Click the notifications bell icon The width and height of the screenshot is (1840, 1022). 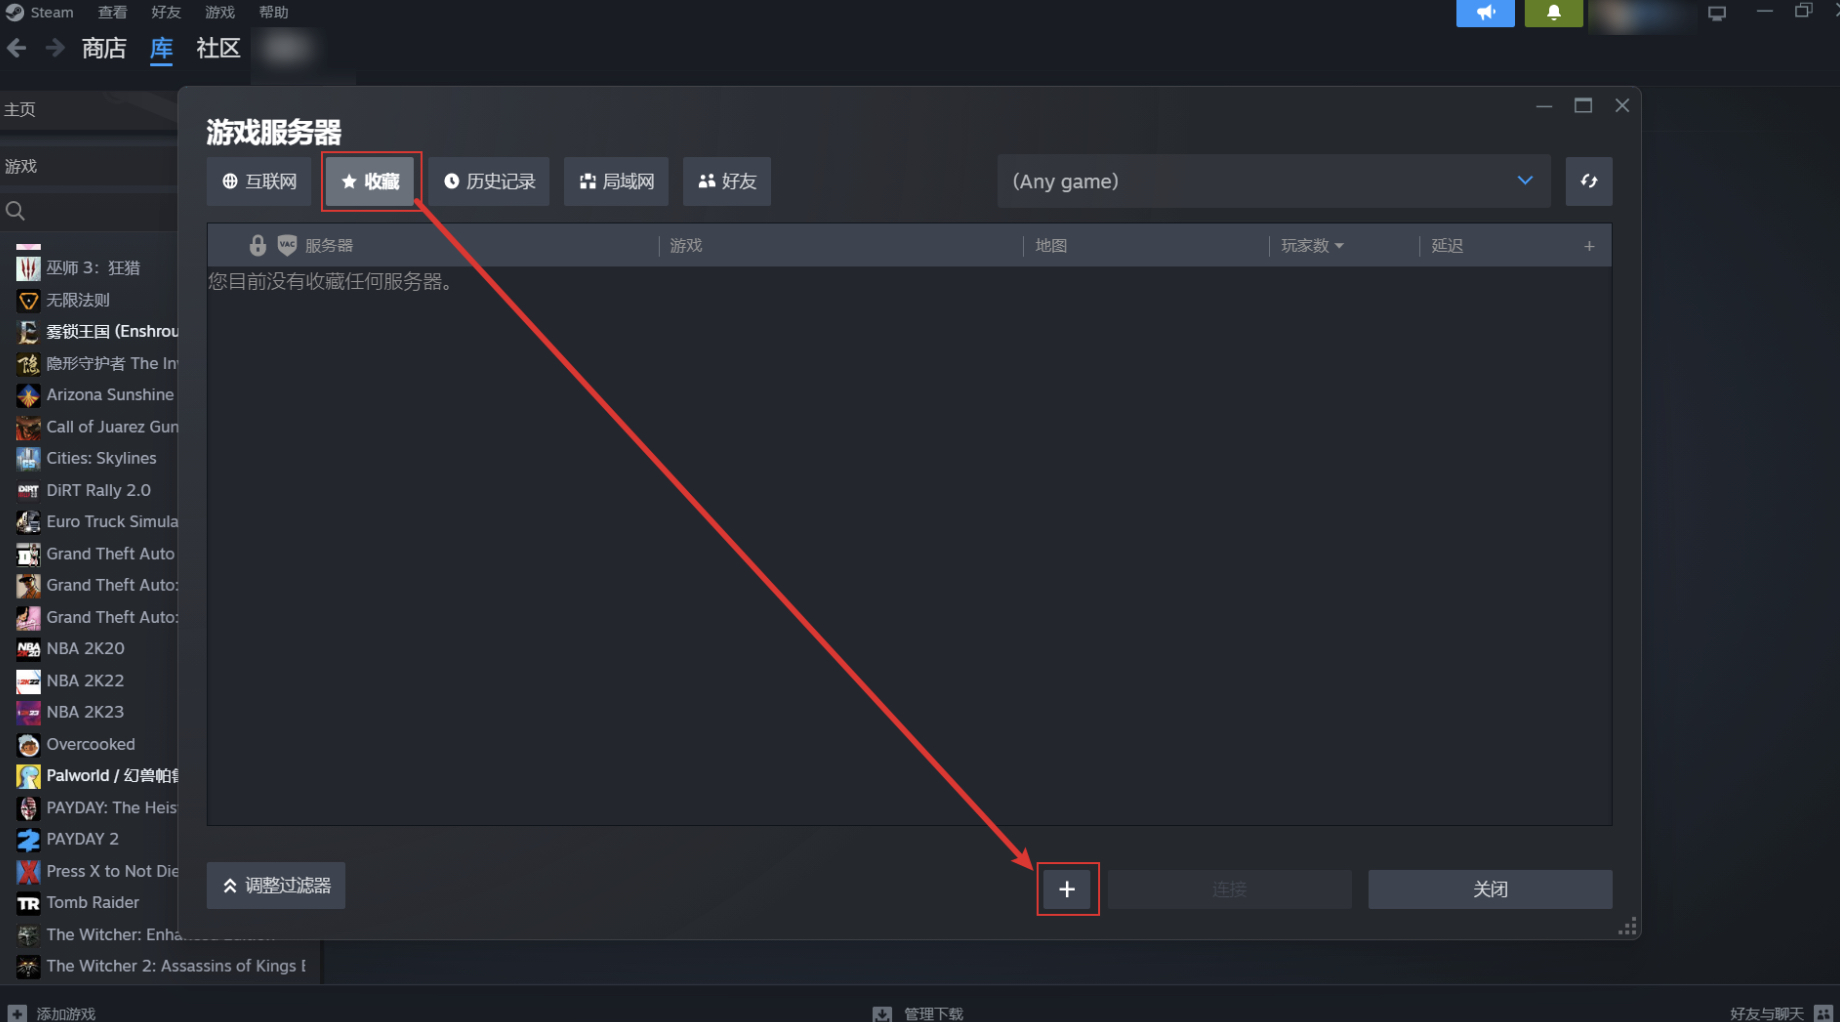[x=1553, y=13]
